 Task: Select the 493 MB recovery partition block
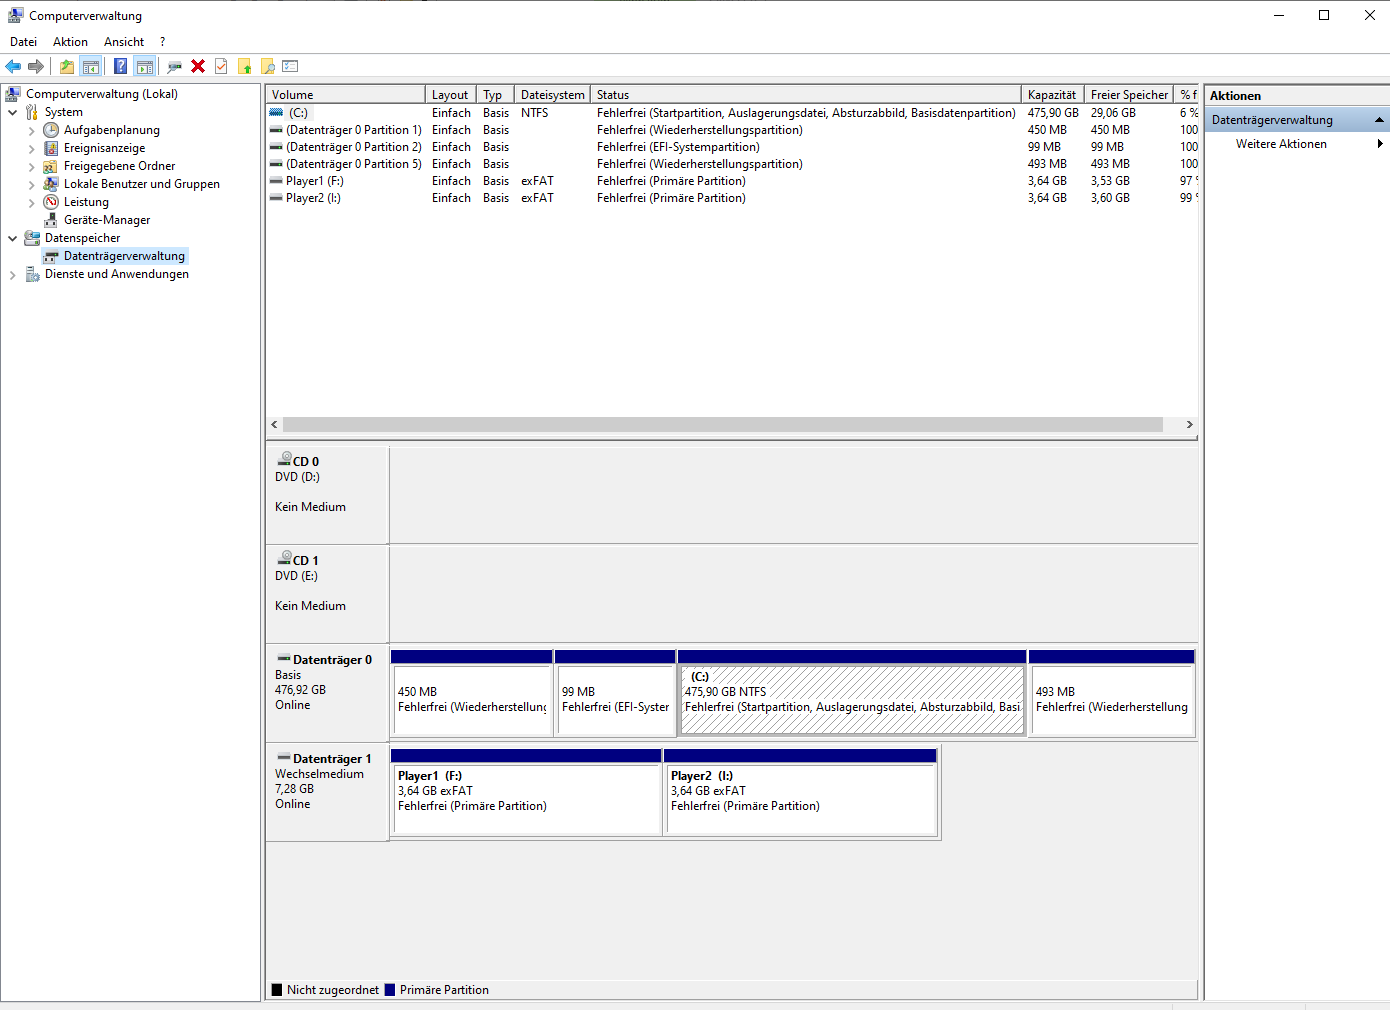click(x=1112, y=693)
